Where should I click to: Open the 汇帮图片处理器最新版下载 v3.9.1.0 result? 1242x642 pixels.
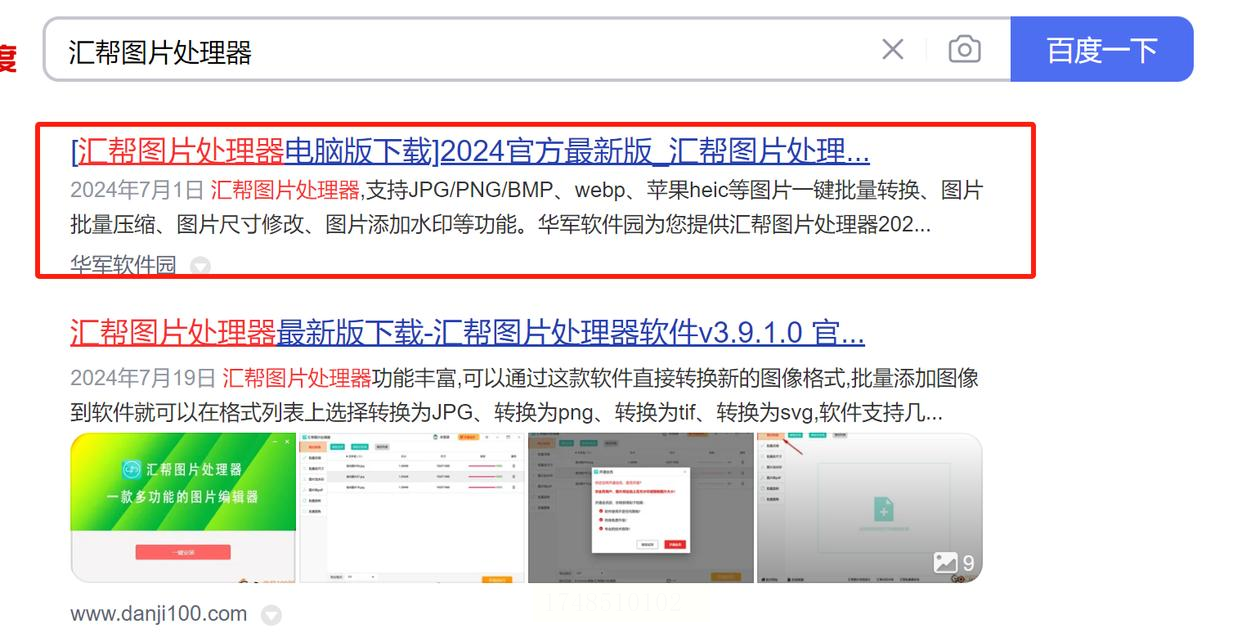467,332
